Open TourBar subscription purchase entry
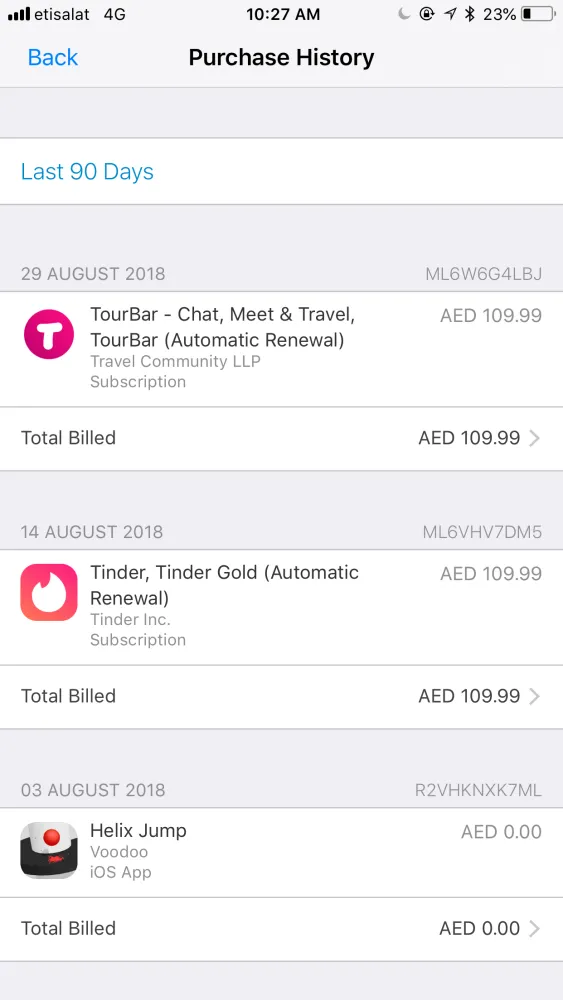The height and width of the screenshot is (1000, 563). tap(281, 349)
